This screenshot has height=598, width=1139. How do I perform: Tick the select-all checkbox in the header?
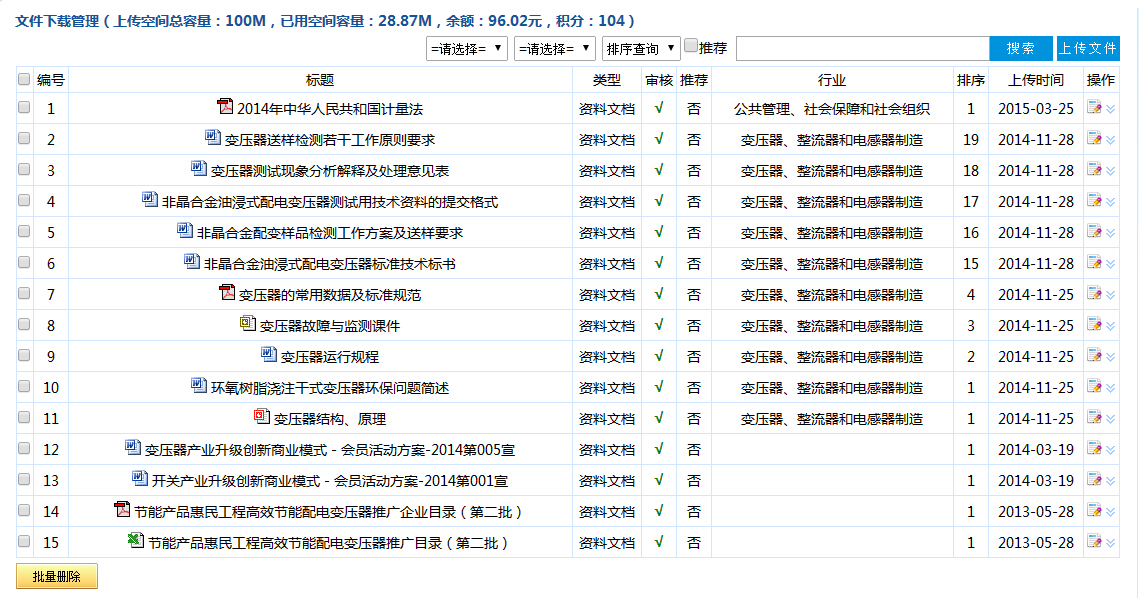[24, 80]
